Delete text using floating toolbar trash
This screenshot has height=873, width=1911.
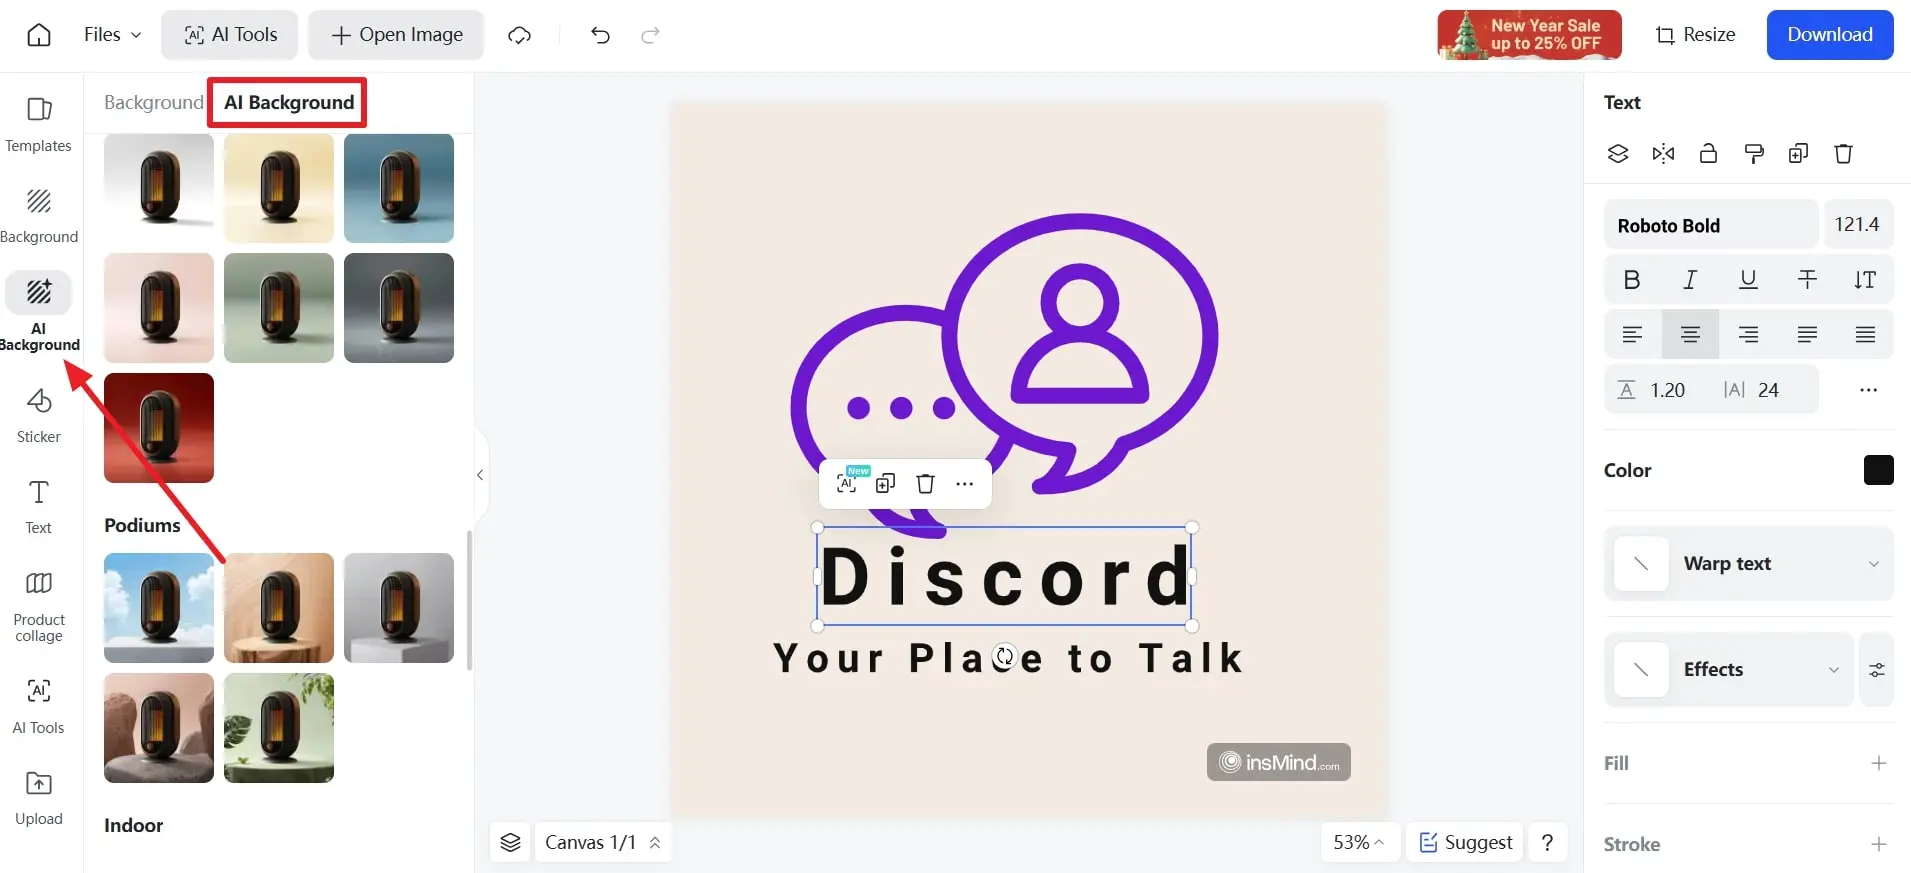925,484
